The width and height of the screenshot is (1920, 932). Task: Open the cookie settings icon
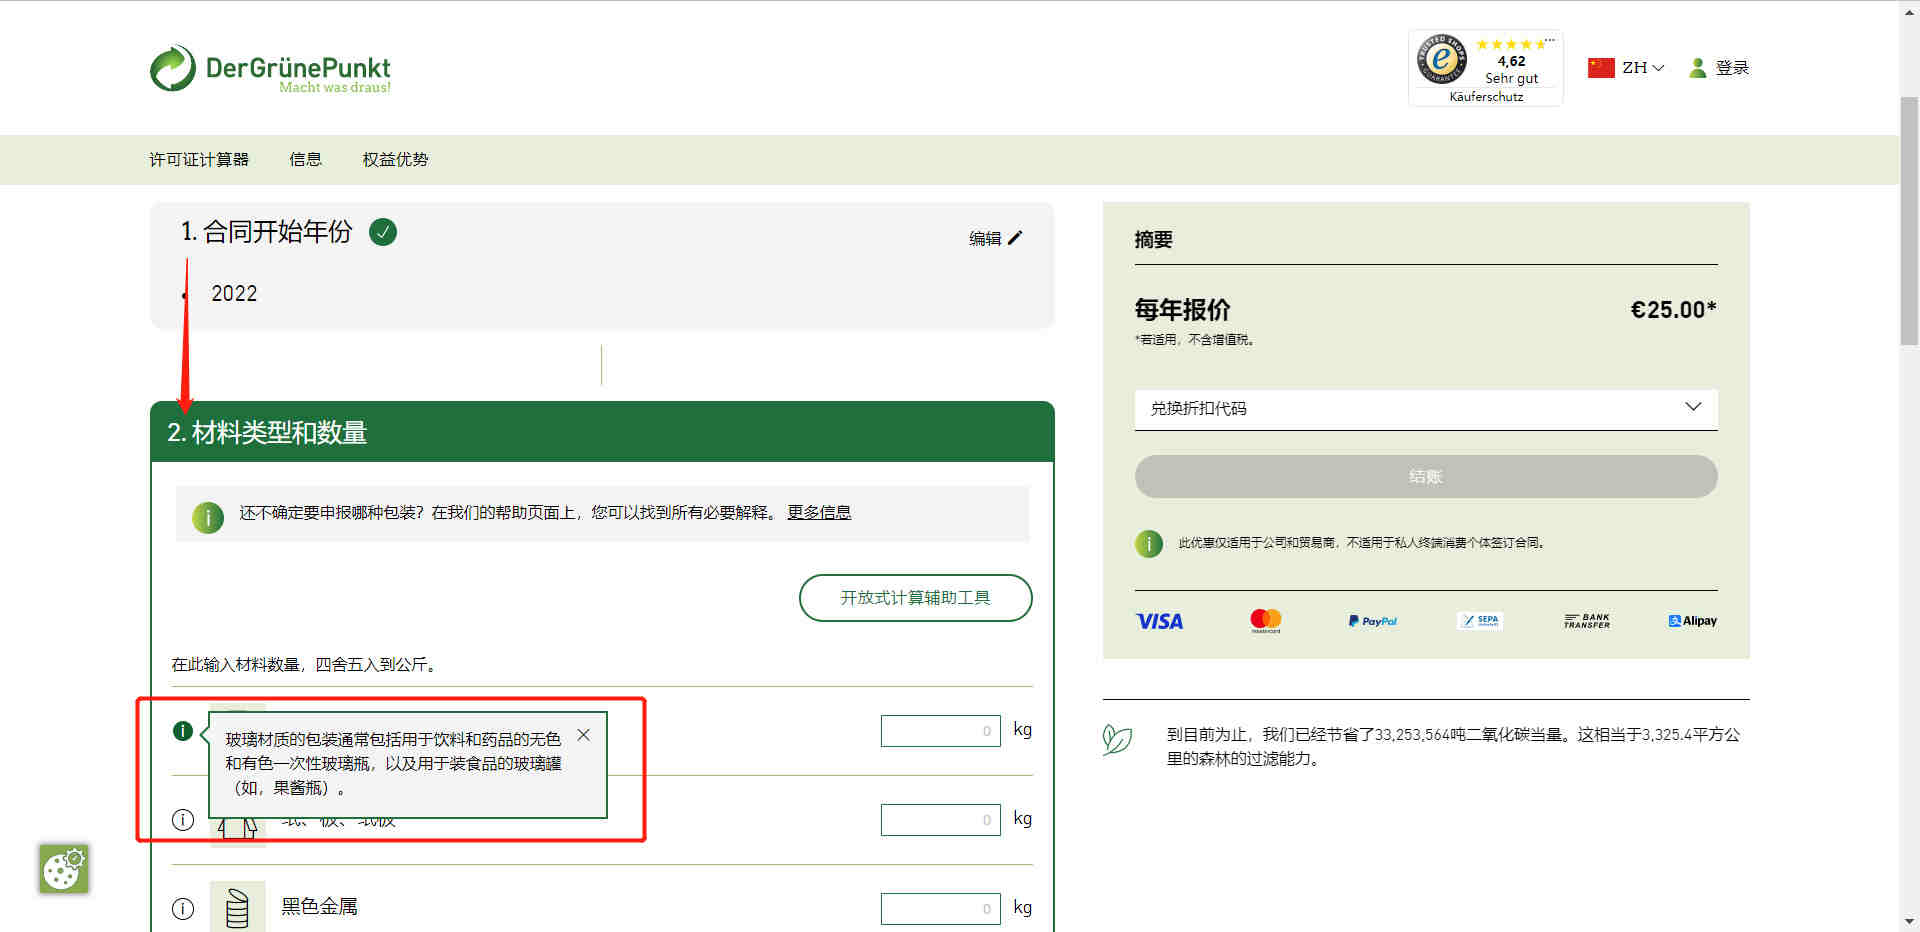coord(64,869)
